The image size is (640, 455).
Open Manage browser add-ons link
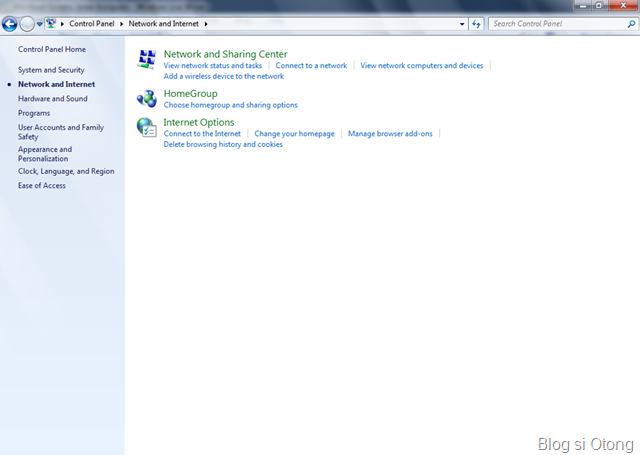coord(390,133)
